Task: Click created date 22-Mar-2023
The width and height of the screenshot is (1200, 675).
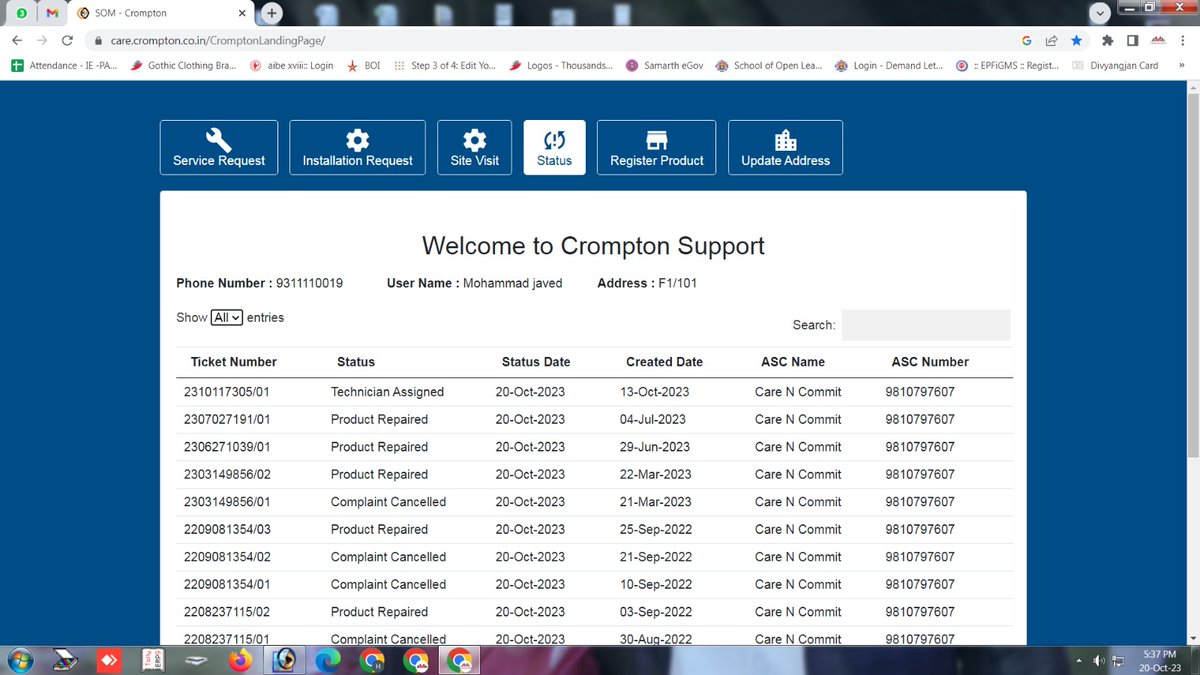Action: [x=655, y=474]
